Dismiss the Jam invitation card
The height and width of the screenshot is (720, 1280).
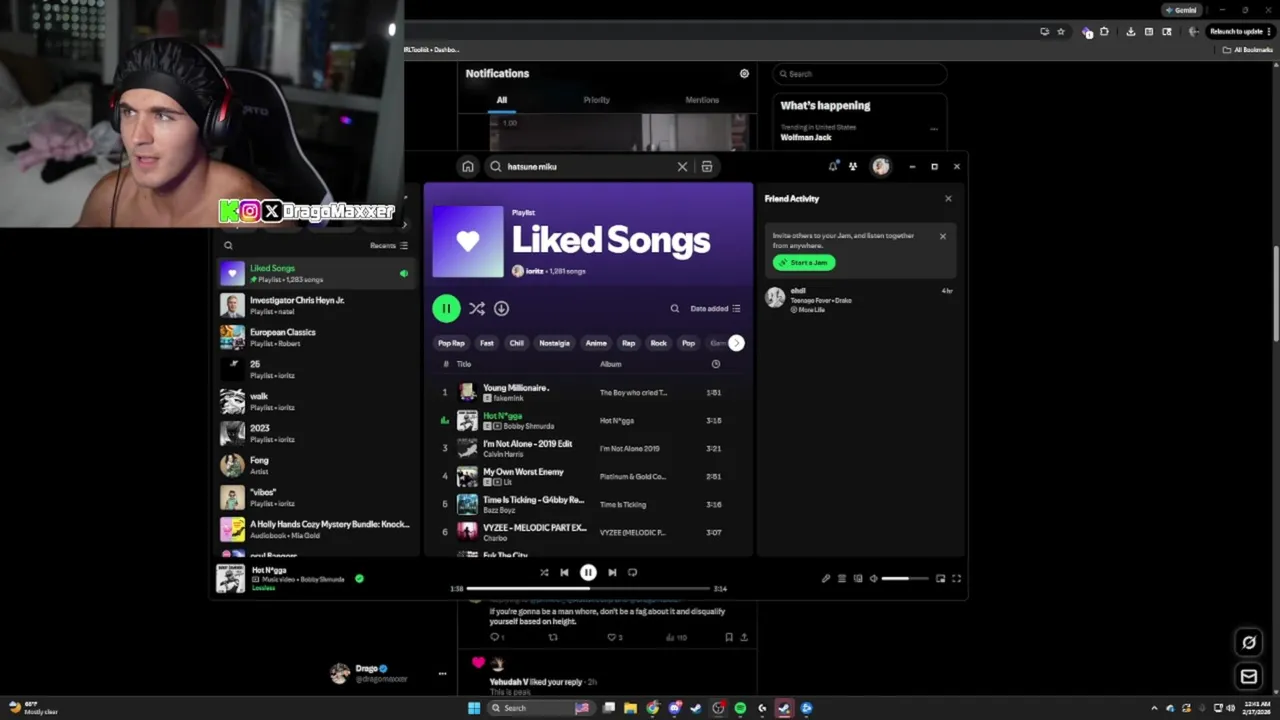point(942,237)
